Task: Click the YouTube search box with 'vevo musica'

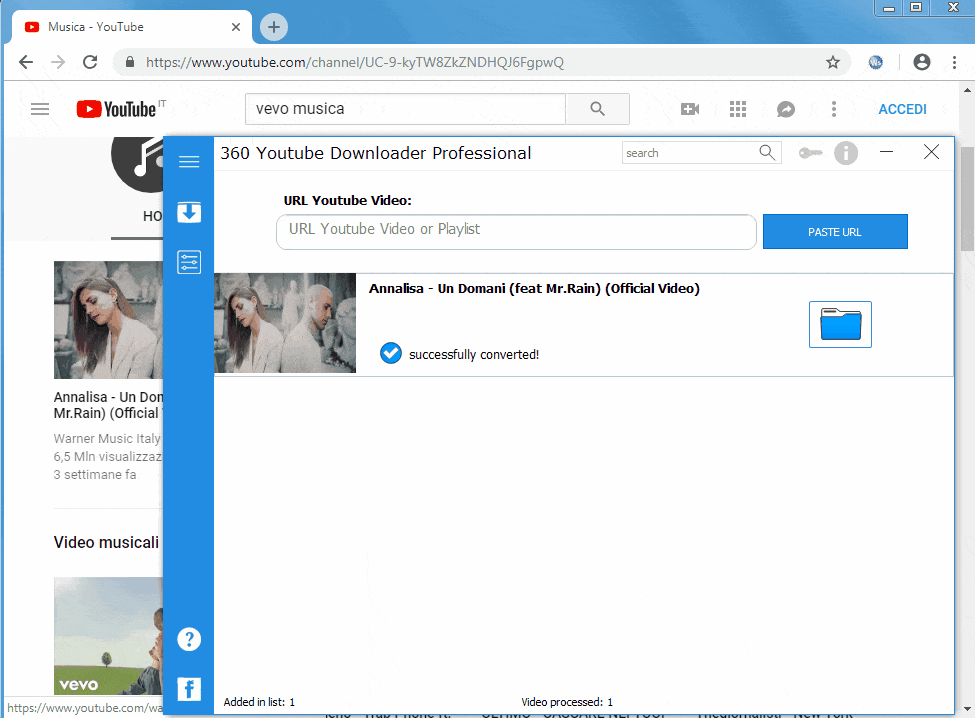Action: tap(405, 109)
